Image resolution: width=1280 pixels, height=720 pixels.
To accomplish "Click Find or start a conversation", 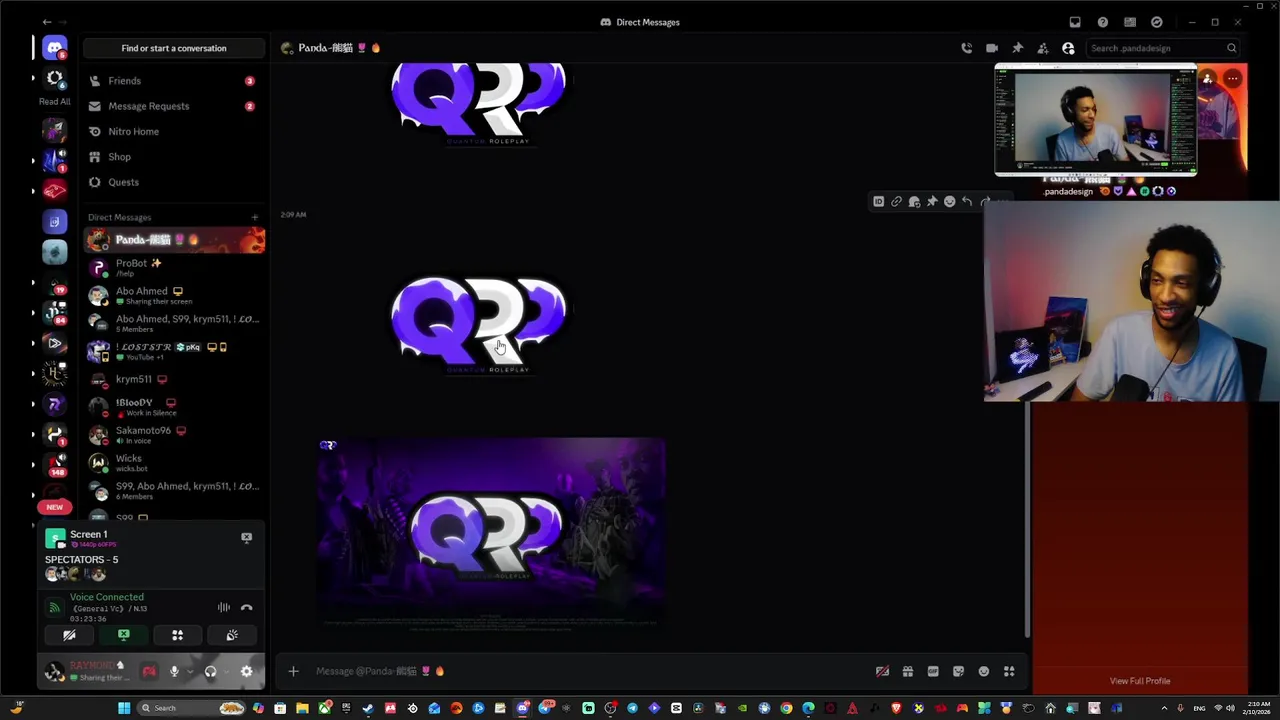I will point(174,48).
